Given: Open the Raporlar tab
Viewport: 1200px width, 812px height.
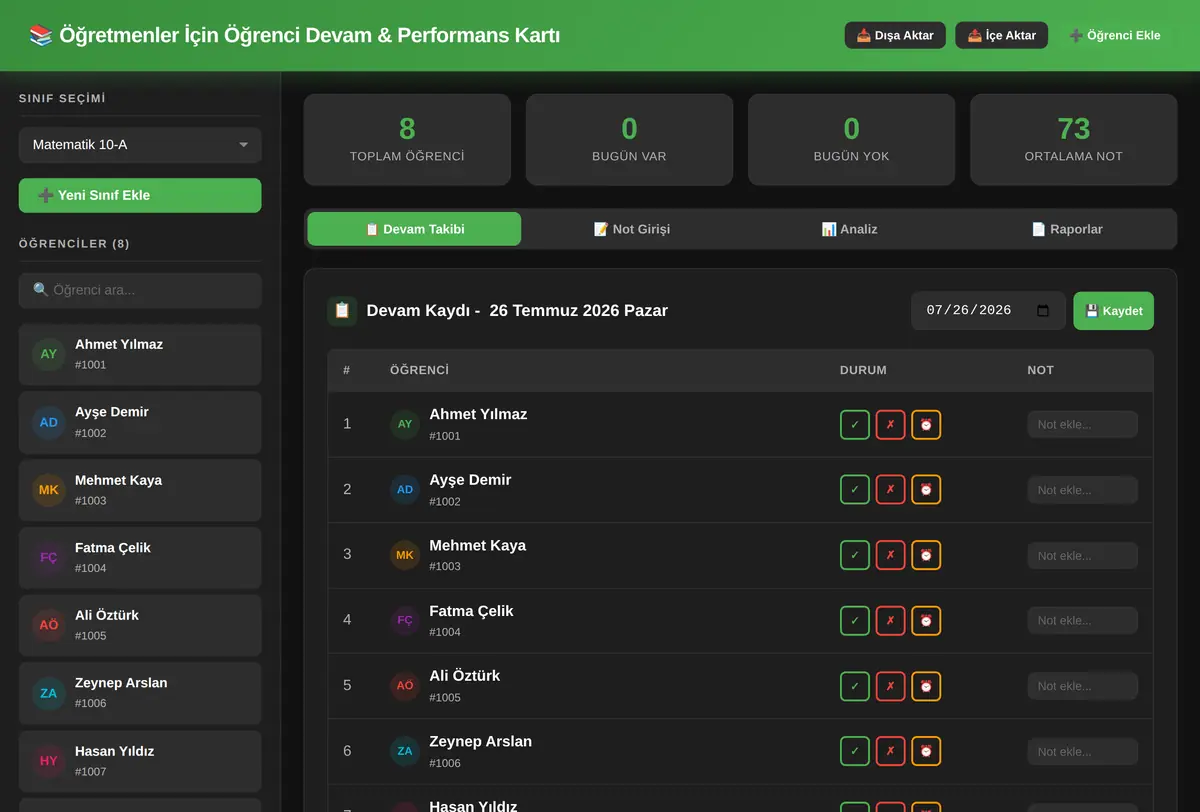Looking at the screenshot, I should click(x=1067, y=229).
